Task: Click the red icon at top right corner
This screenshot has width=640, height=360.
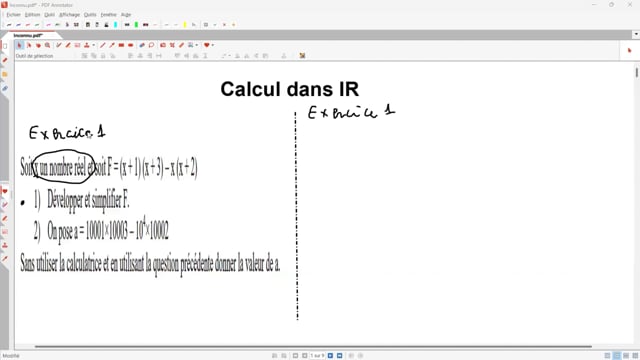Action: click(x=629, y=50)
